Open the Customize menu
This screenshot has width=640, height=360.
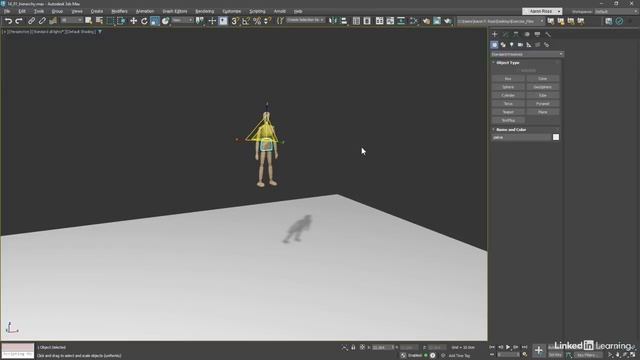(x=232, y=11)
